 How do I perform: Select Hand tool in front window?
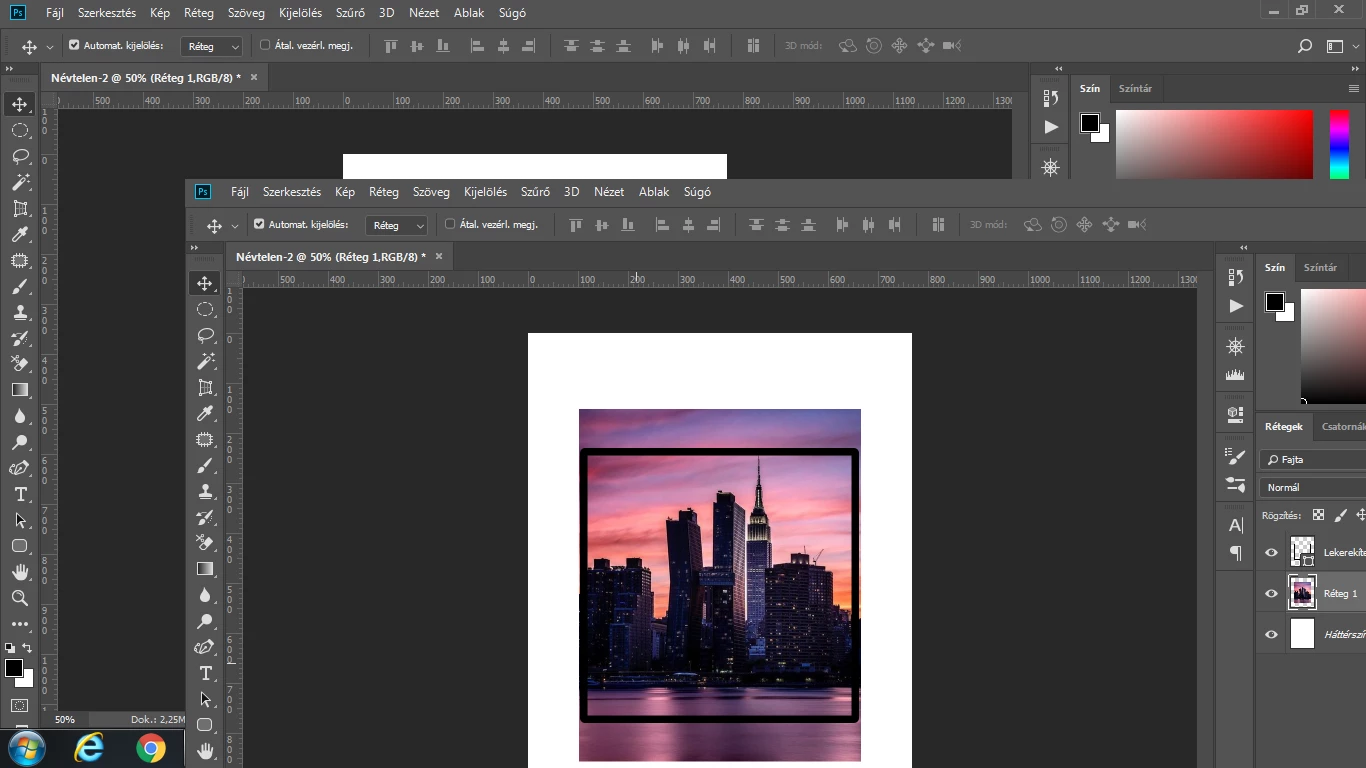pos(205,750)
